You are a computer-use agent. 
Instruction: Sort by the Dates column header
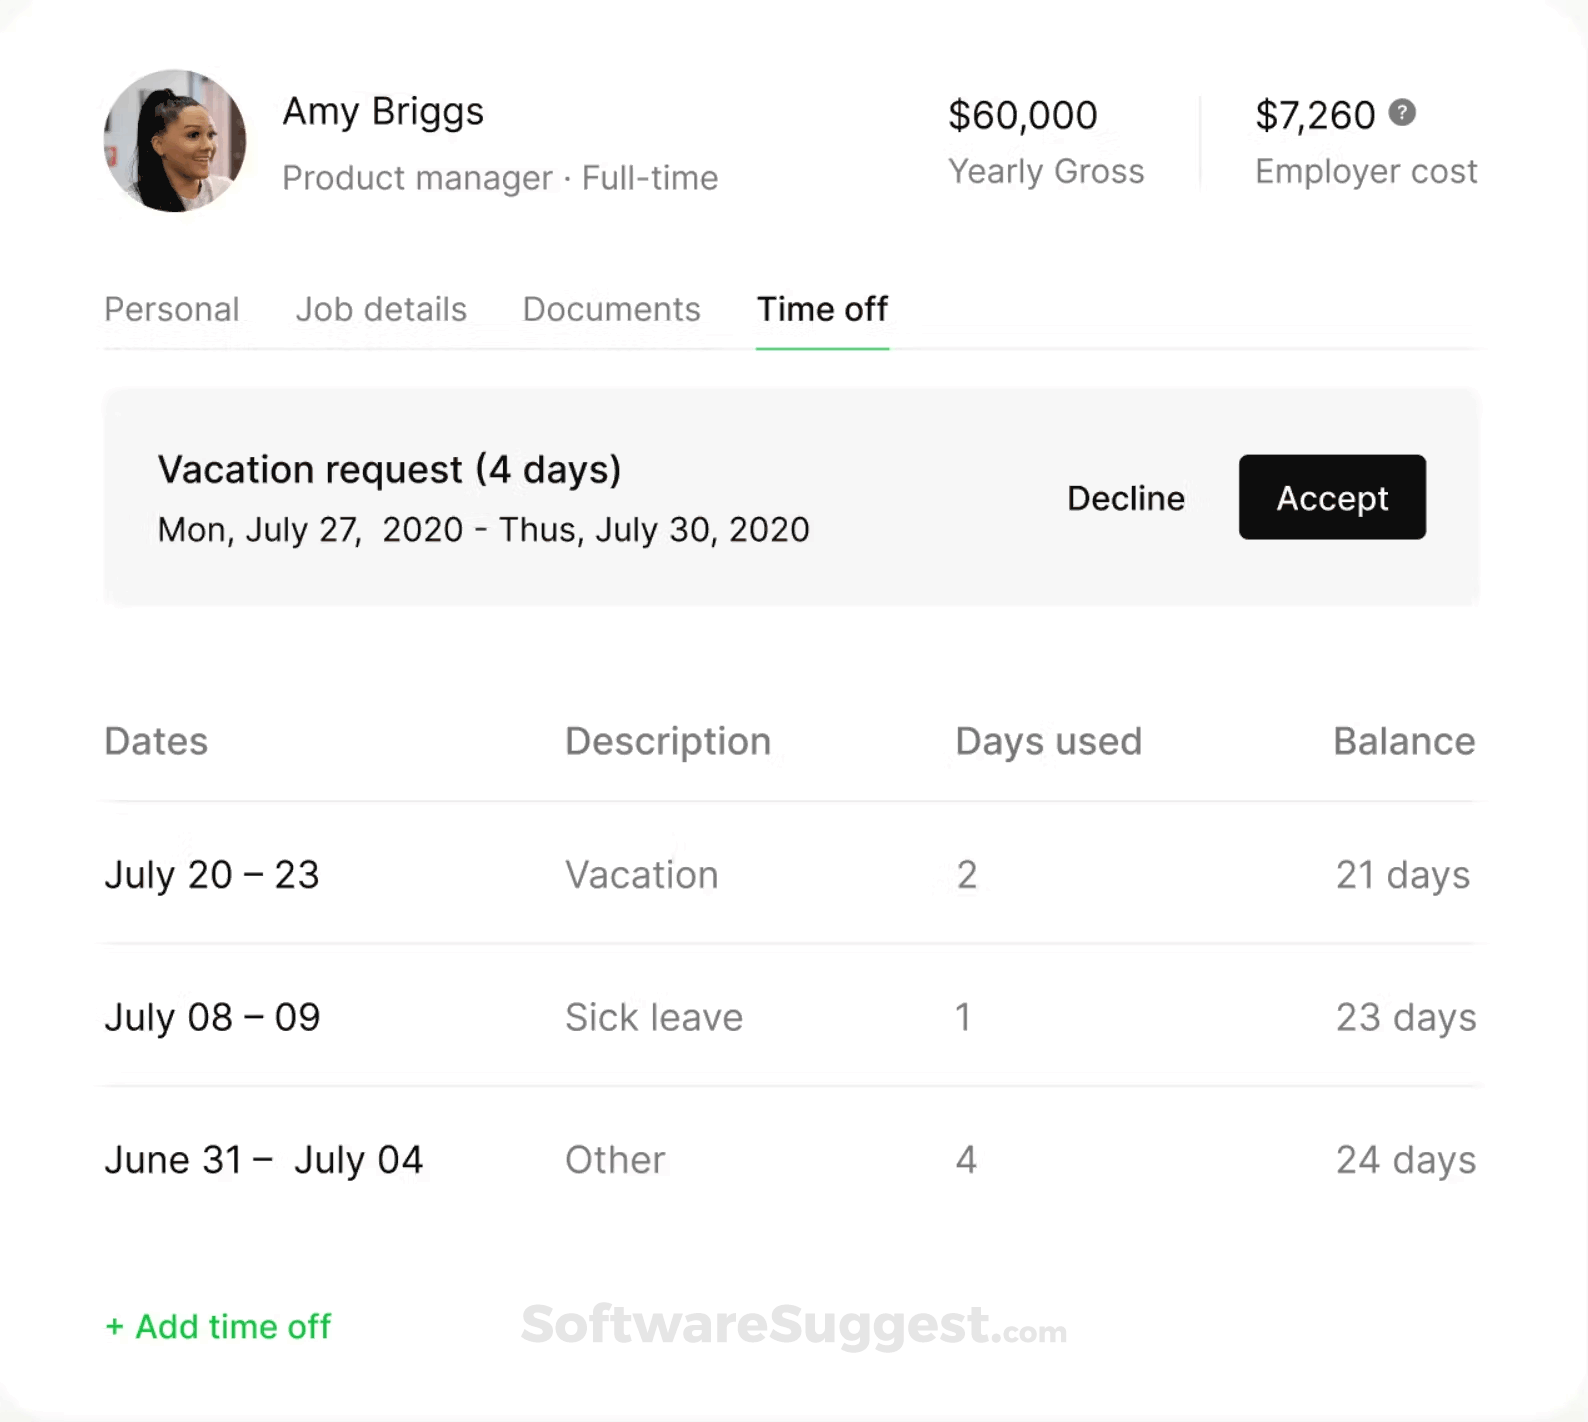click(156, 741)
